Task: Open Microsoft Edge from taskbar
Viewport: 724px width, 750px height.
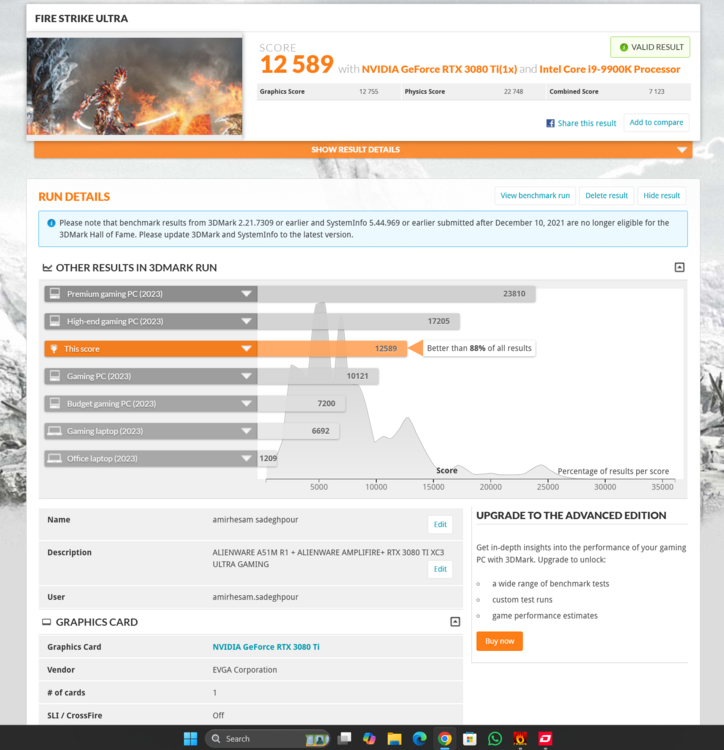Action: pyautogui.click(x=420, y=739)
